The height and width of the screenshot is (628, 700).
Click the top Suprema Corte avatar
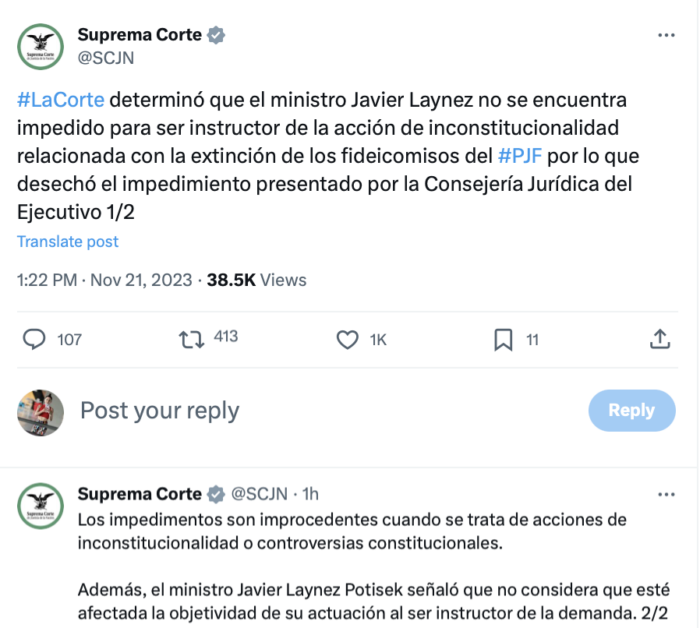40,45
